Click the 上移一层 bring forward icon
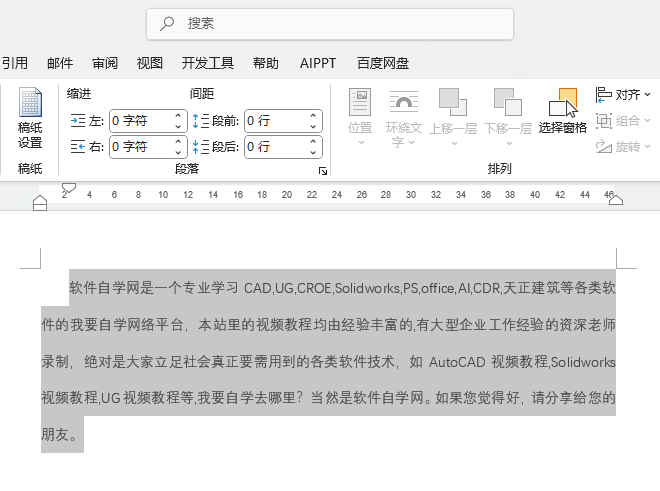 click(453, 101)
